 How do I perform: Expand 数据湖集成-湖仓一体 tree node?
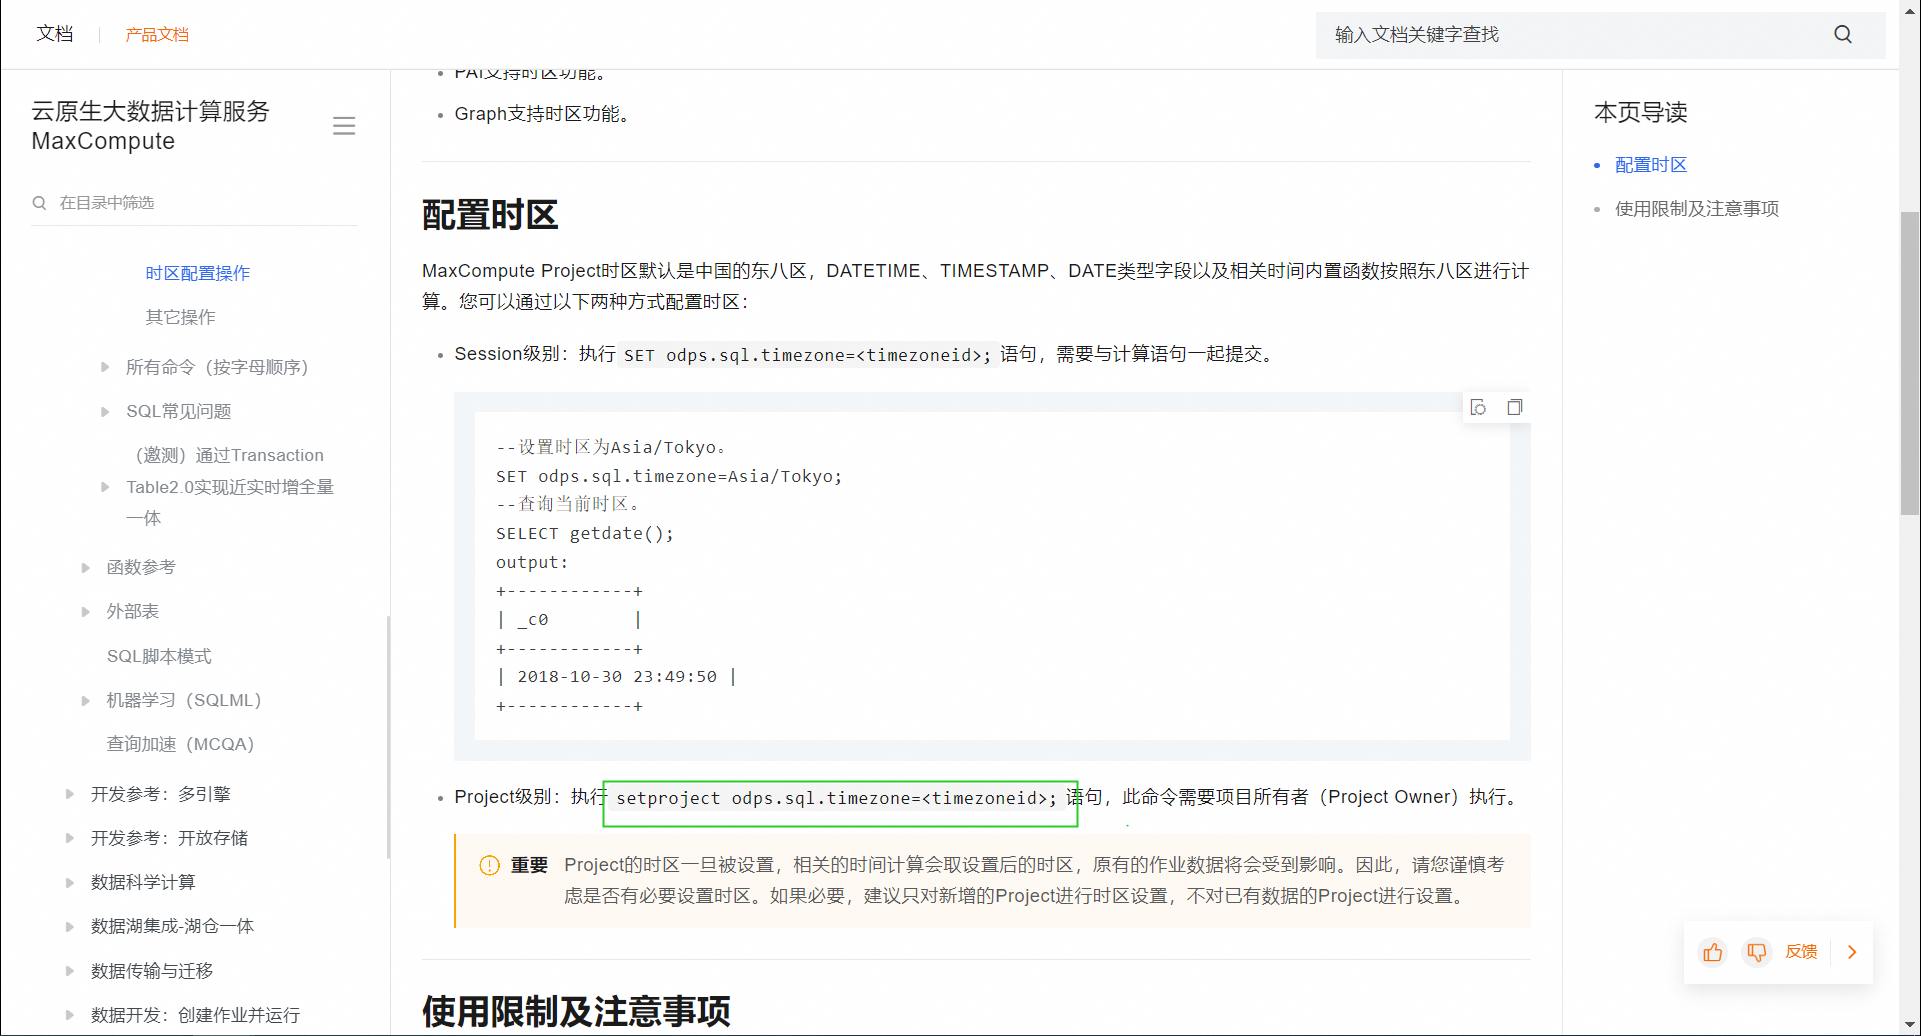click(x=70, y=926)
